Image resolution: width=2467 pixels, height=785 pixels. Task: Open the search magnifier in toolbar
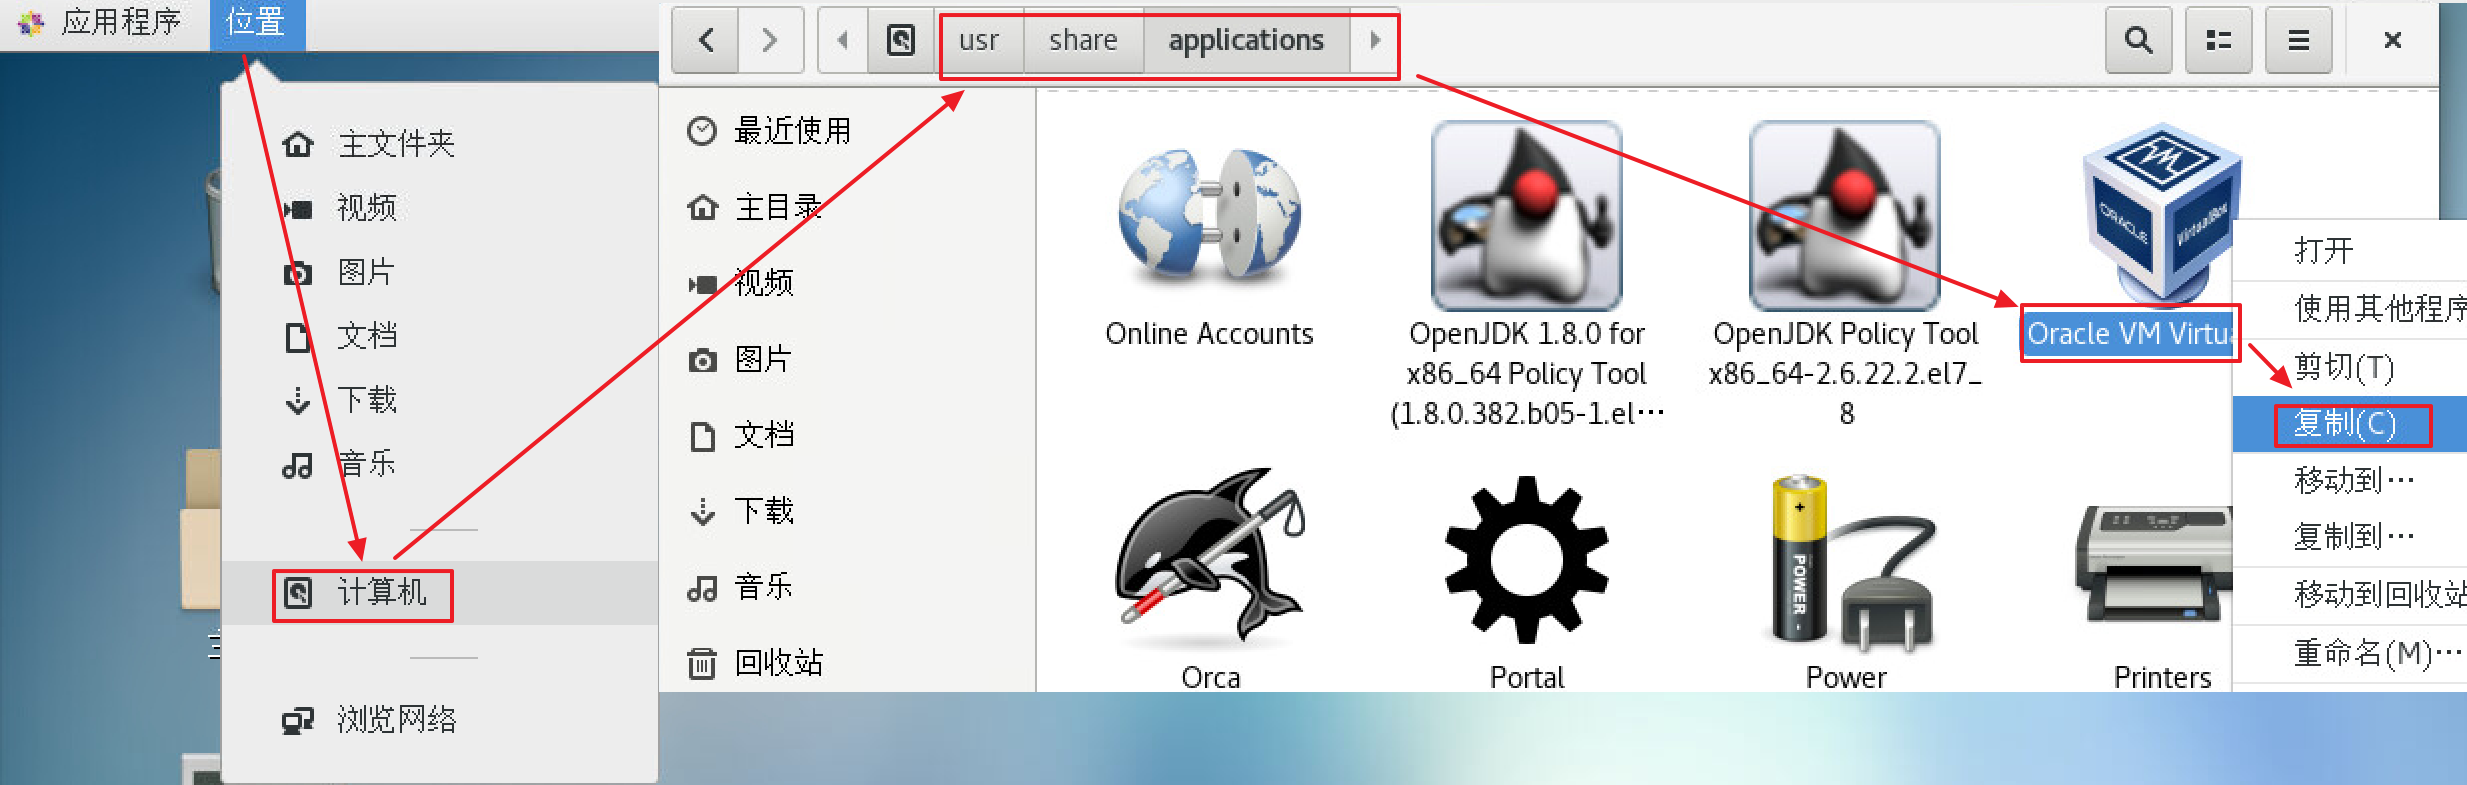click(x=2138, y=40)
